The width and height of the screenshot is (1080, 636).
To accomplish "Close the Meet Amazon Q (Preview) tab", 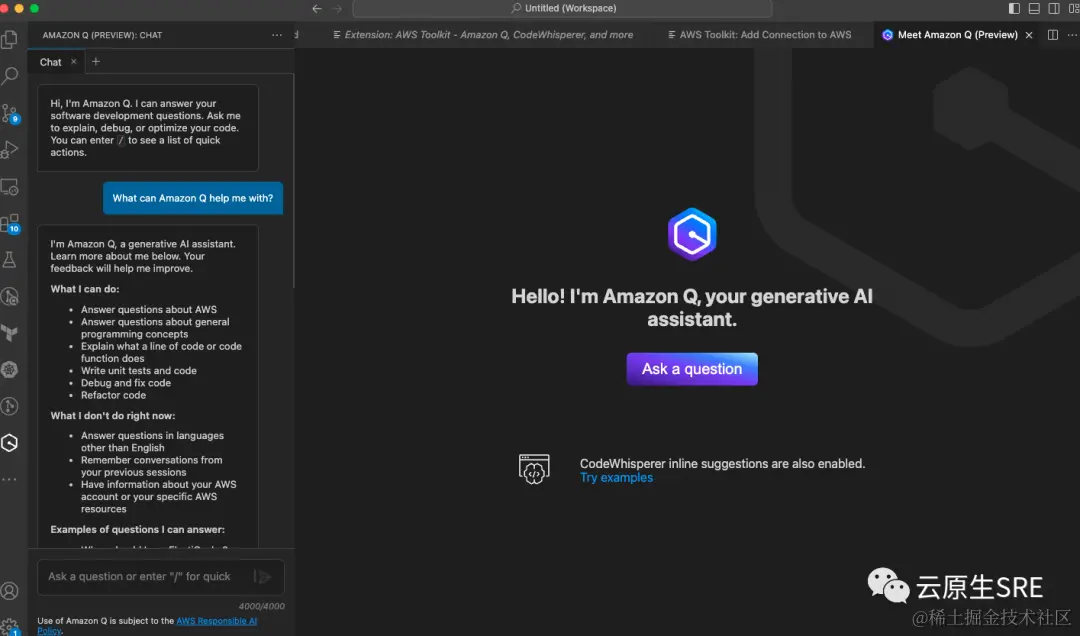I will [1029, 34].
